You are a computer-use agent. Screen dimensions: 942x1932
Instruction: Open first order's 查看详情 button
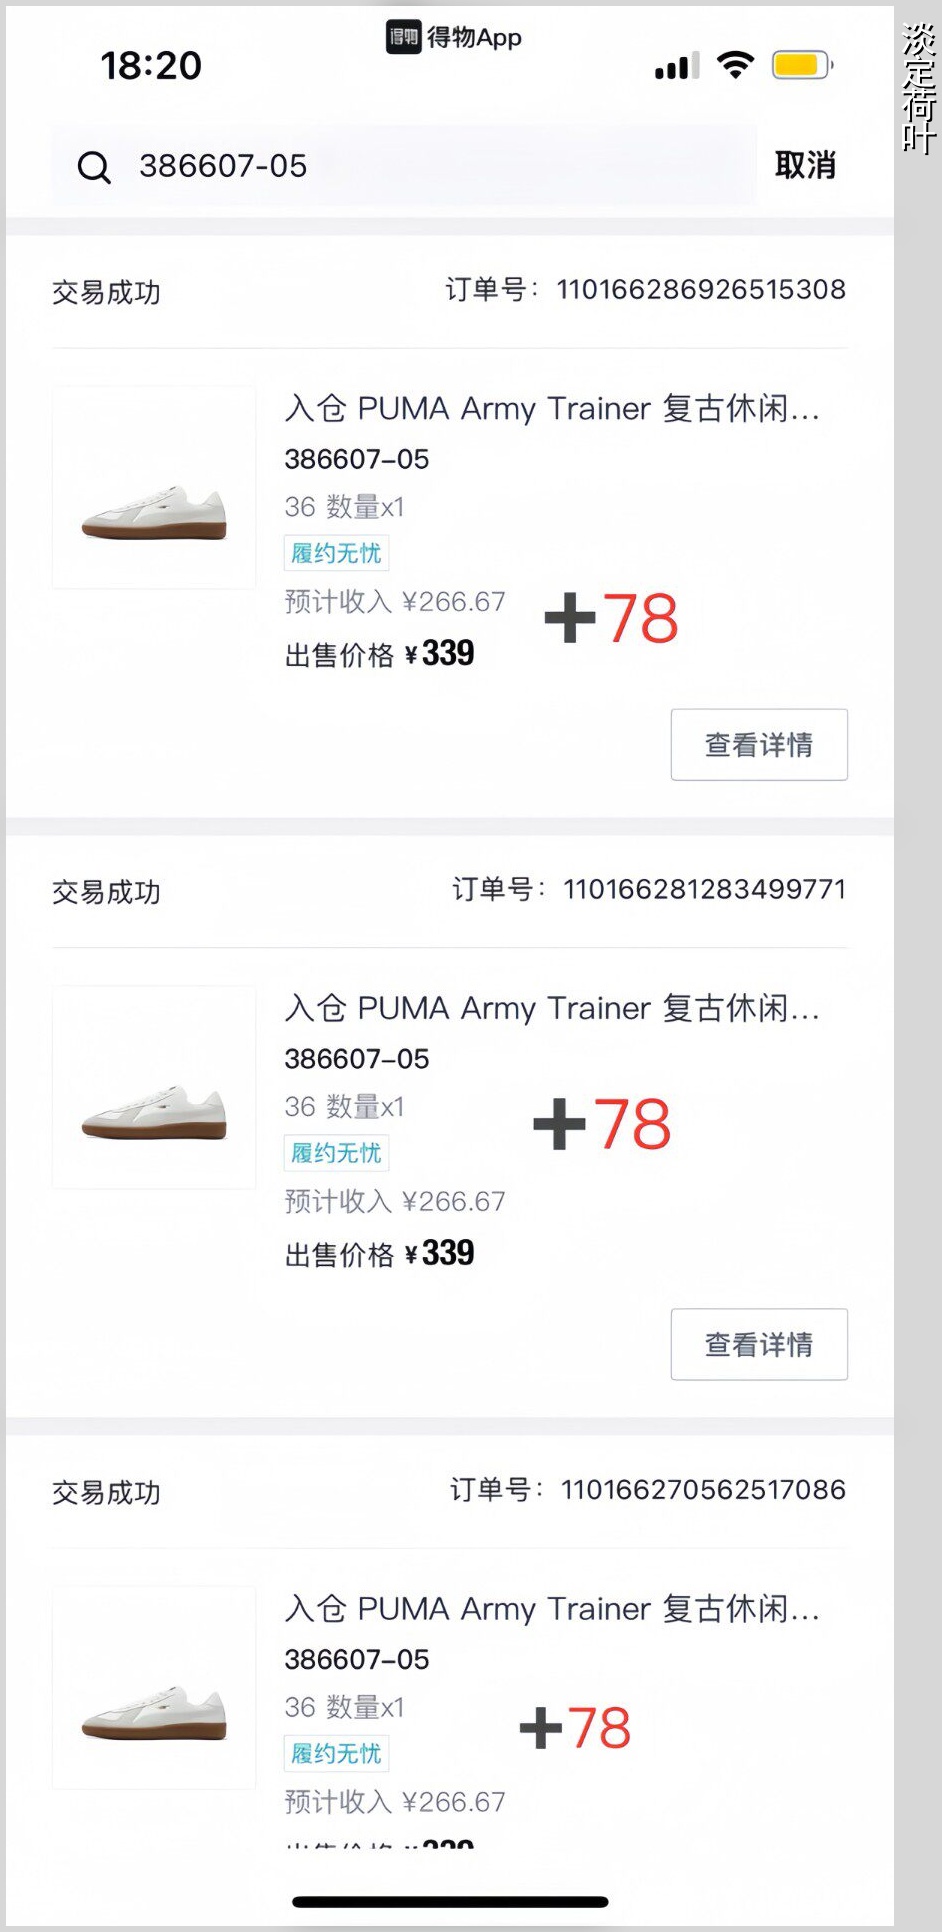point(759,745)
